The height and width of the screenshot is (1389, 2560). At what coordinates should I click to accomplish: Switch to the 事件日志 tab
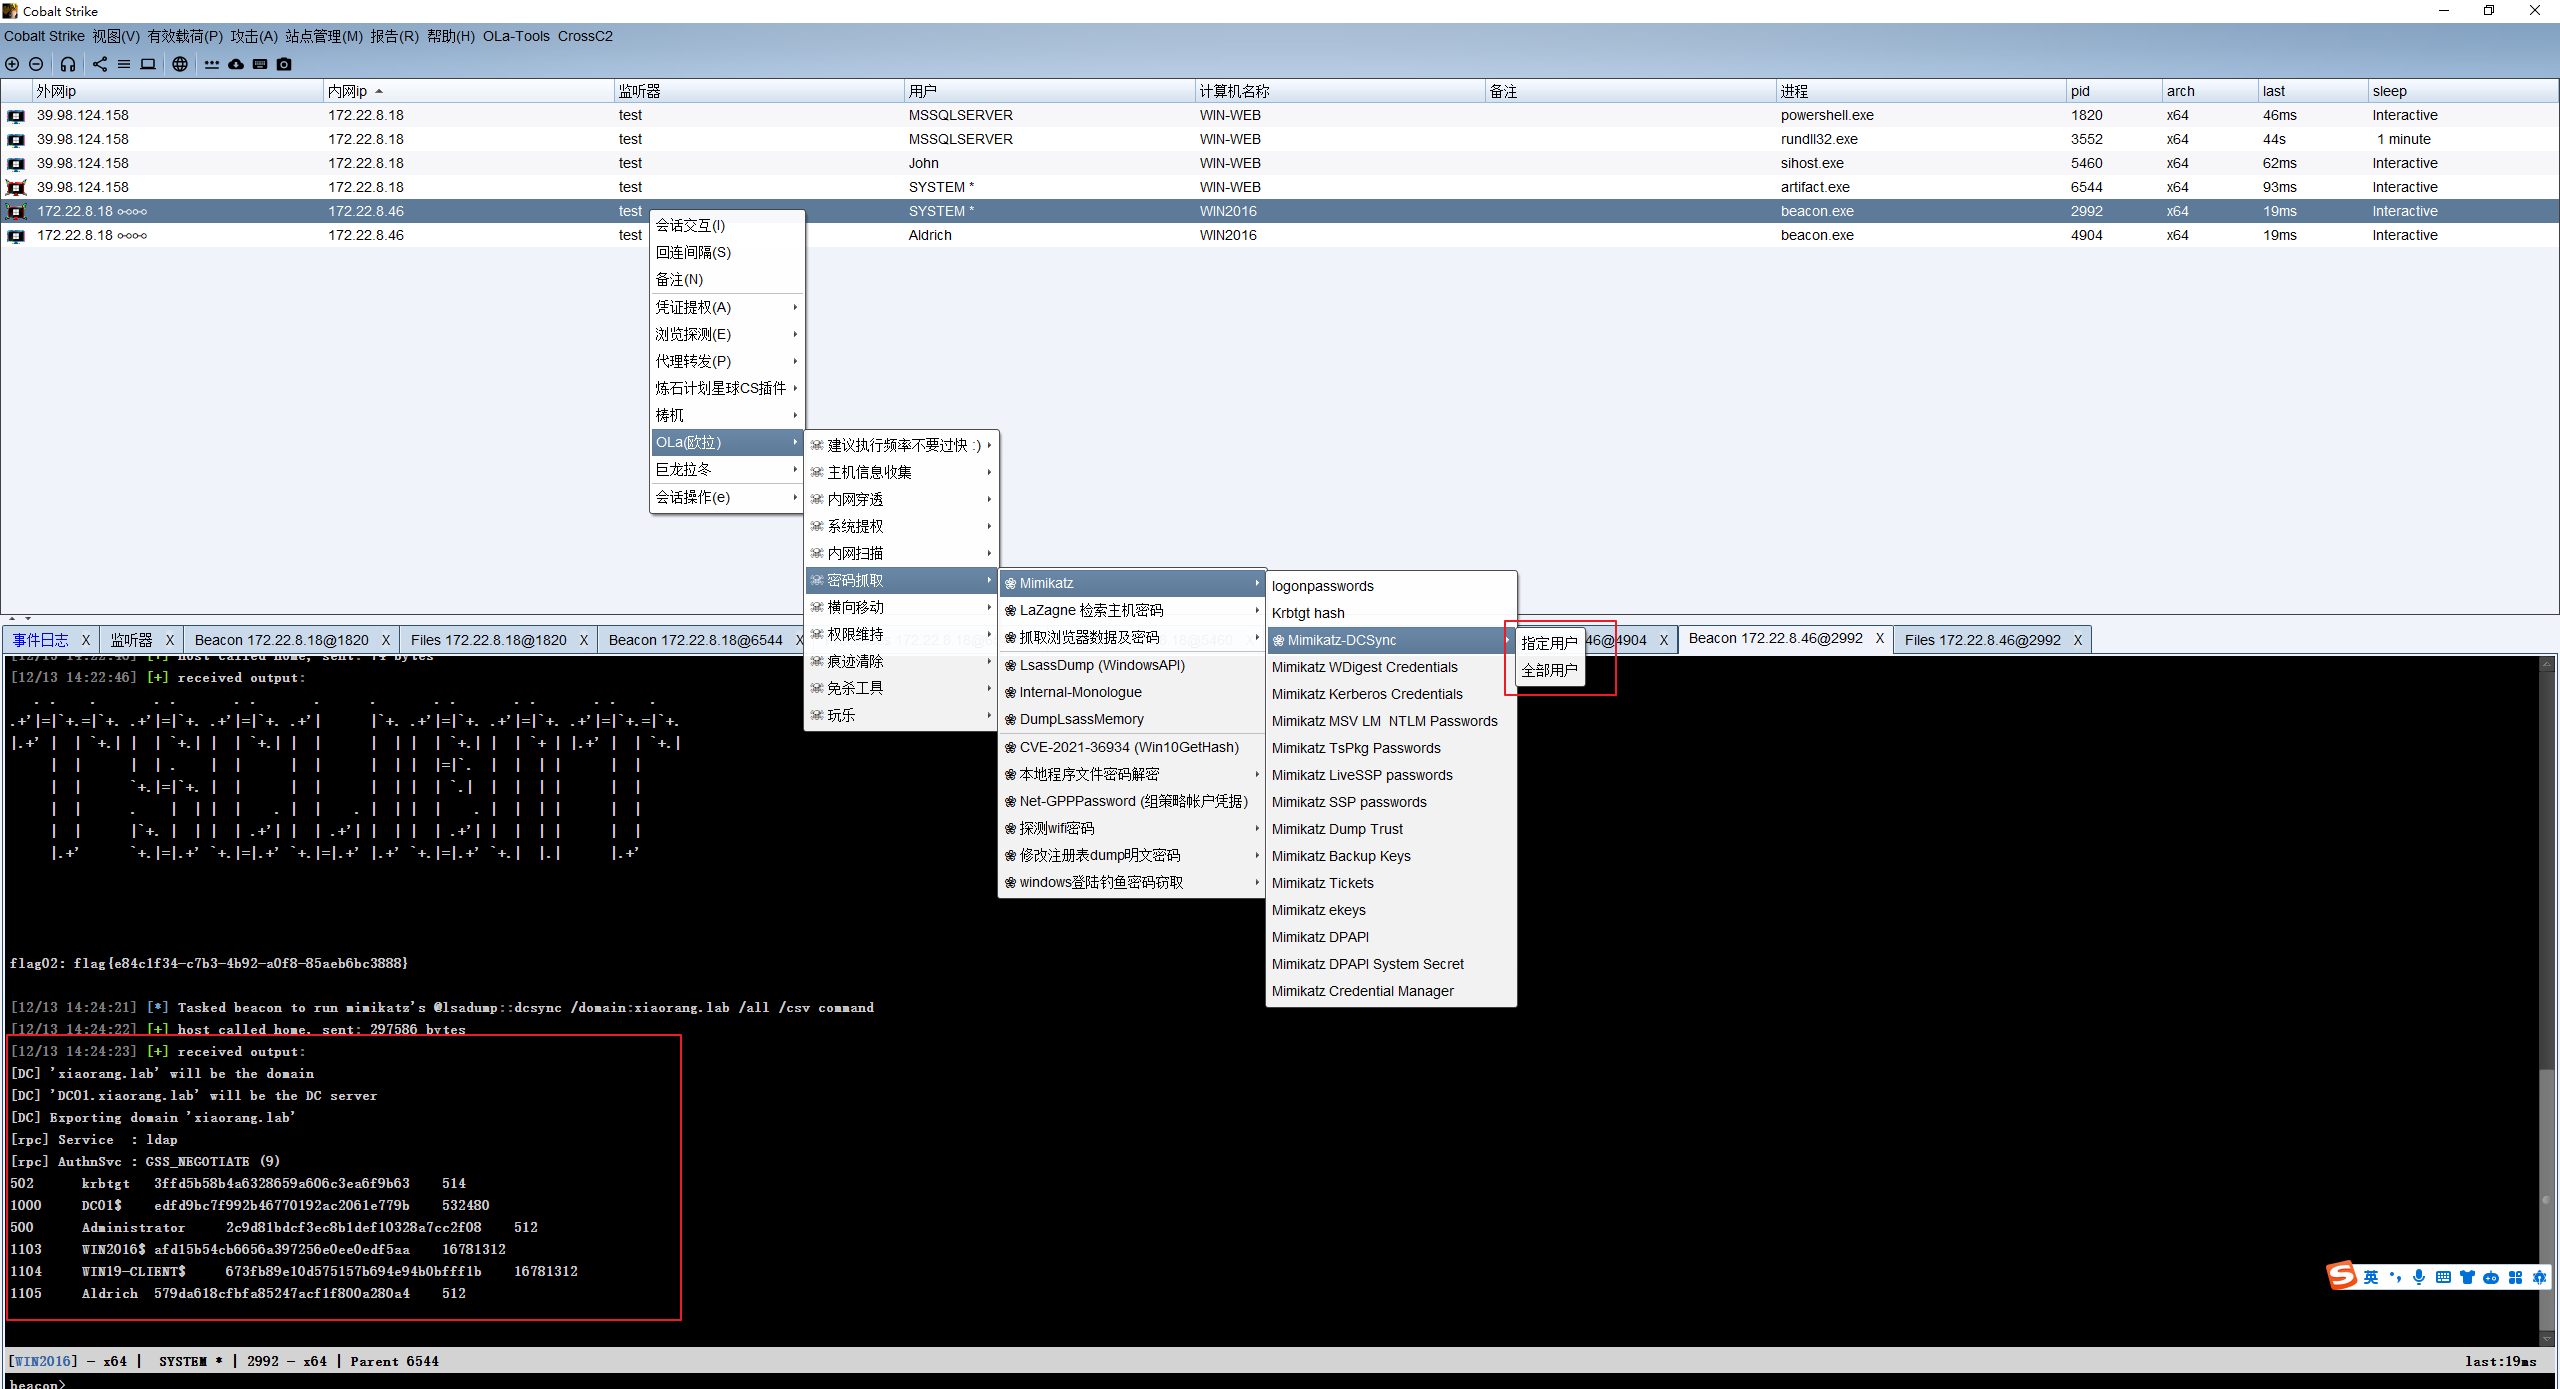[41, 640]
